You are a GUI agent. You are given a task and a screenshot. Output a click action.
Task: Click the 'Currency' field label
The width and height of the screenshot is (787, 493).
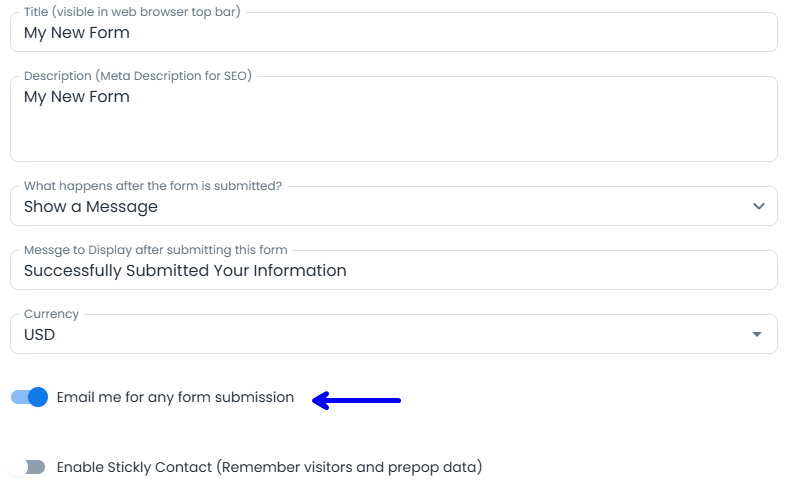click(x=51, y=314)
